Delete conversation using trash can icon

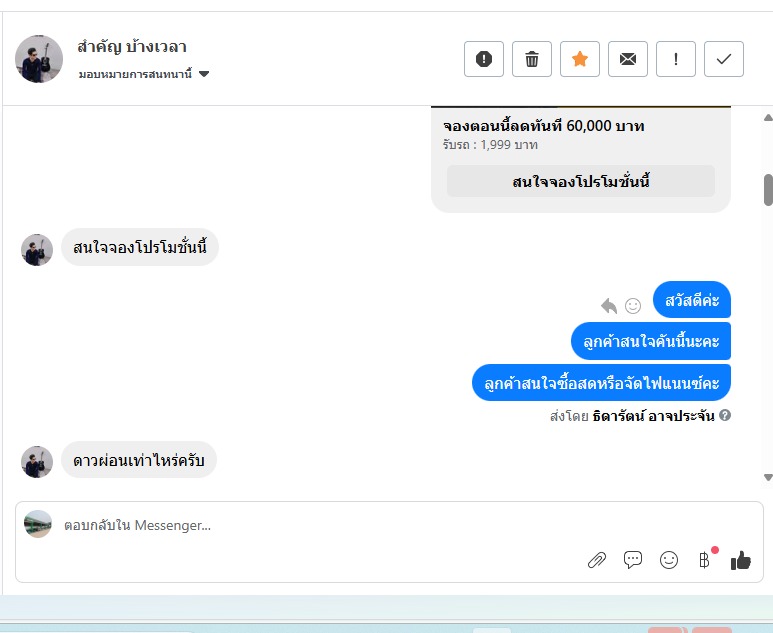(x=531, y=59)
